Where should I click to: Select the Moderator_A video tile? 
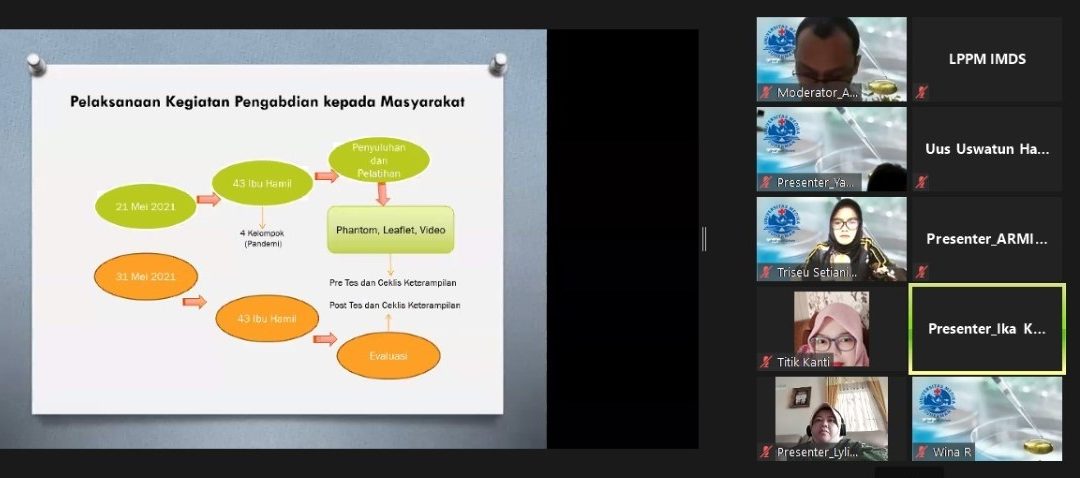pos(831,59)
